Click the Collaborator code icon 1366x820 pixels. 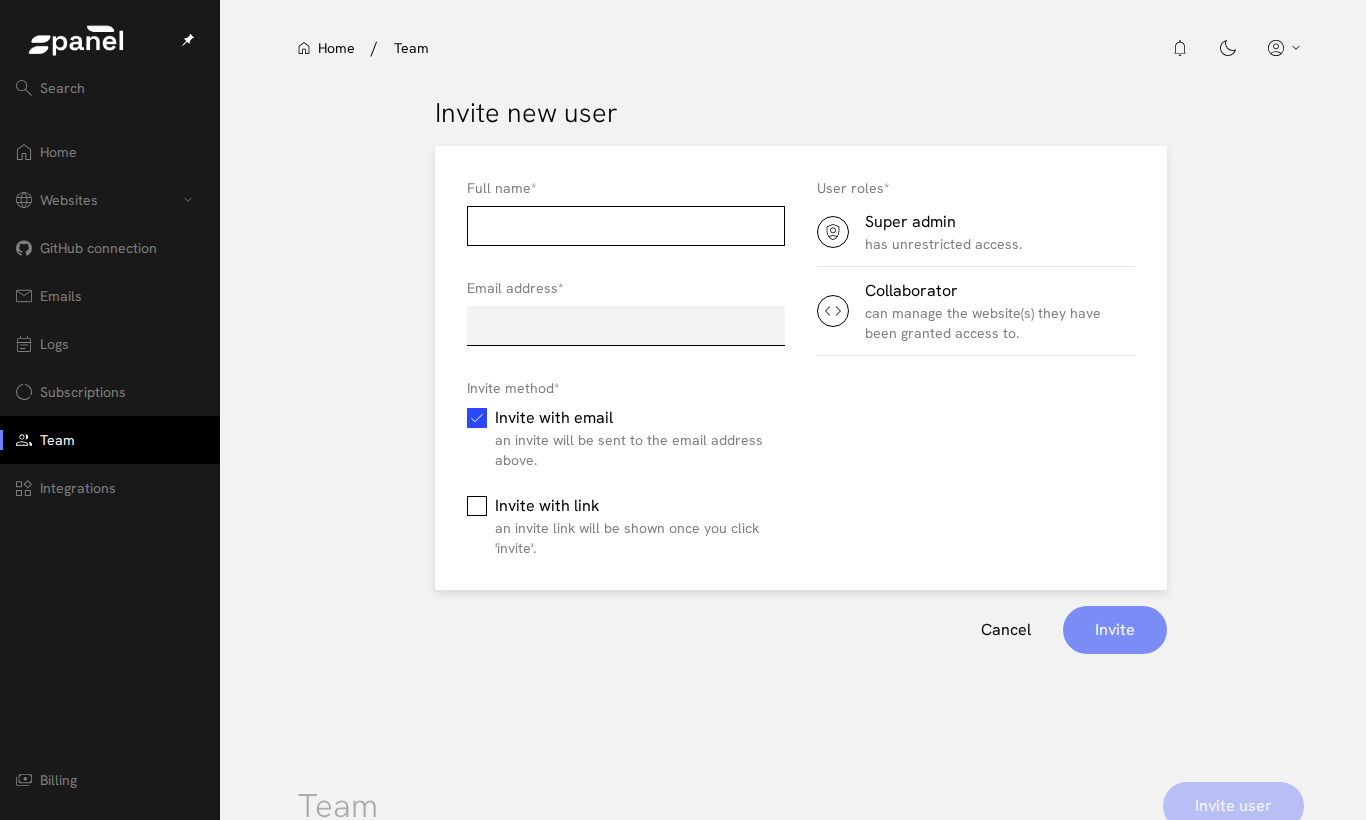coord(833,311)
